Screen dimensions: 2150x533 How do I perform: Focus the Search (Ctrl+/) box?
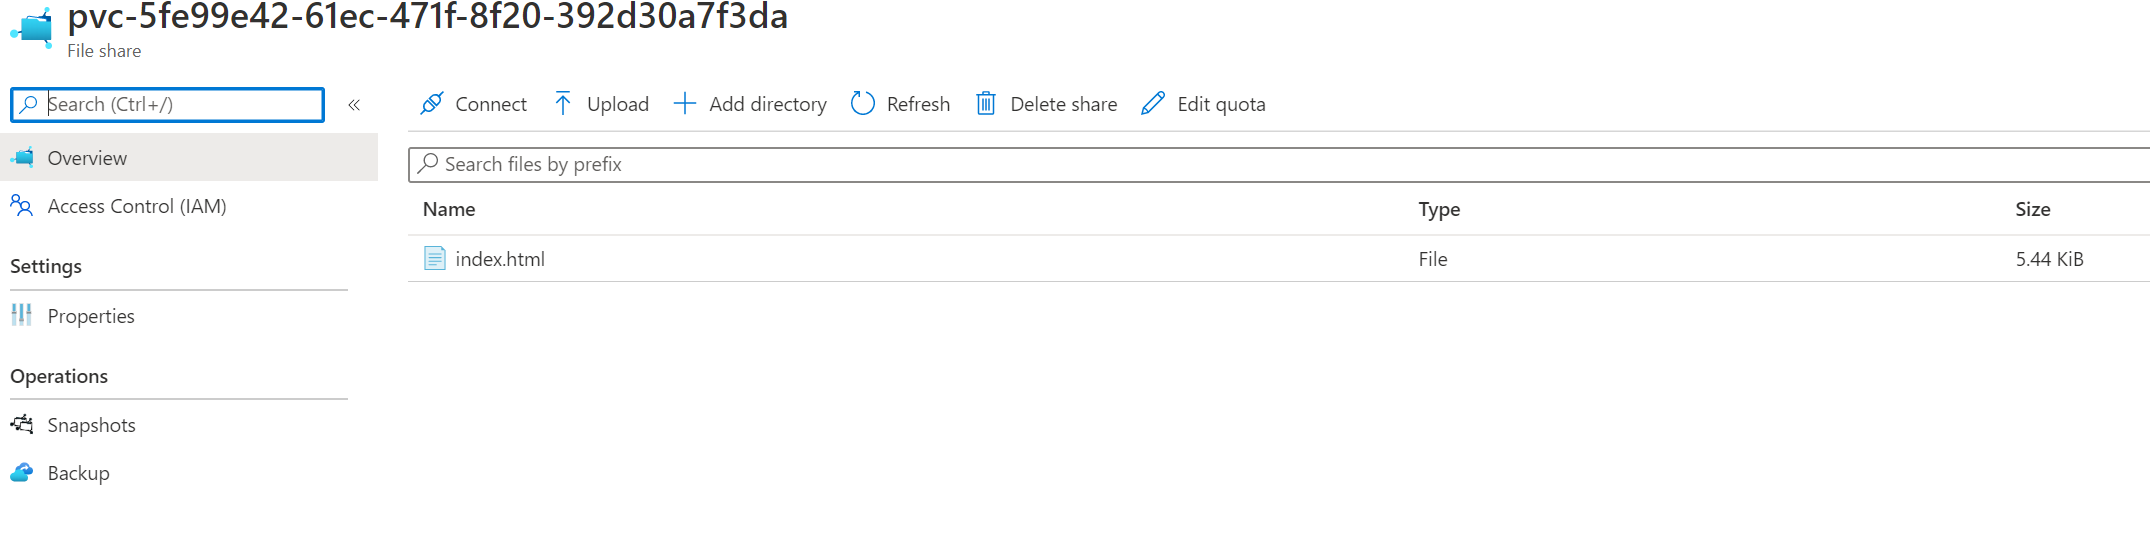(180, 104)
